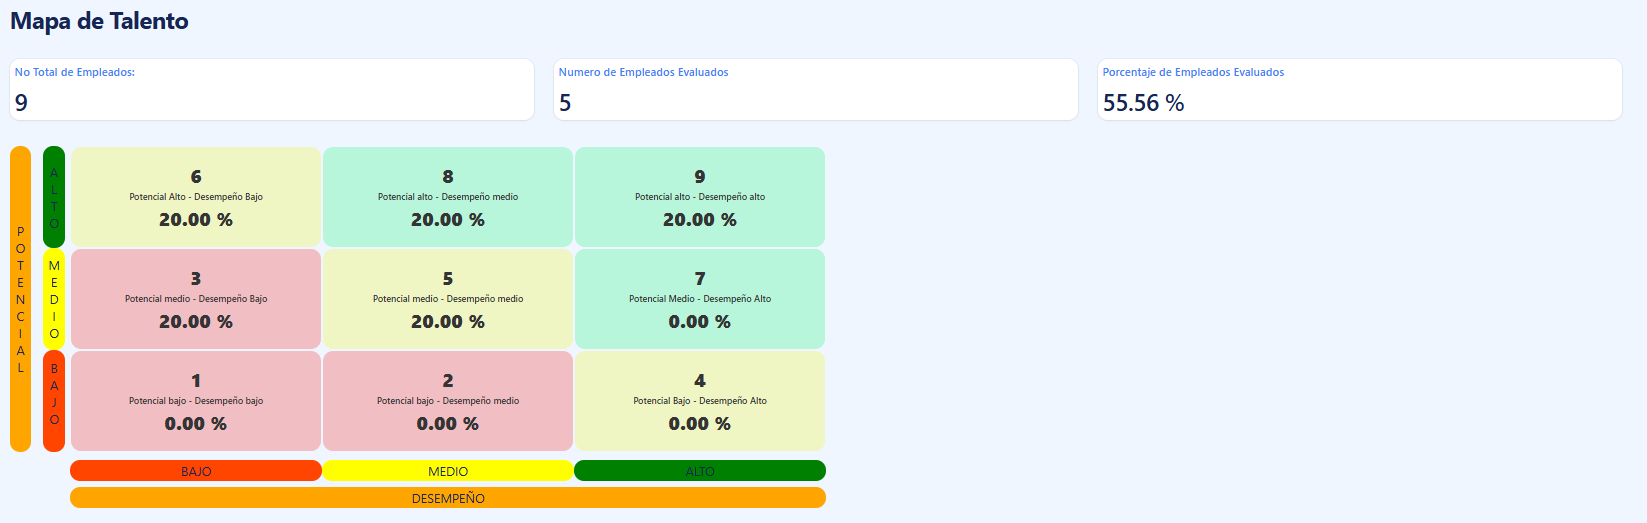Select box 5 Potencial medio - Desempeño medio
The width and height of the screenshot is (1647, 523).
pos(448,299)
